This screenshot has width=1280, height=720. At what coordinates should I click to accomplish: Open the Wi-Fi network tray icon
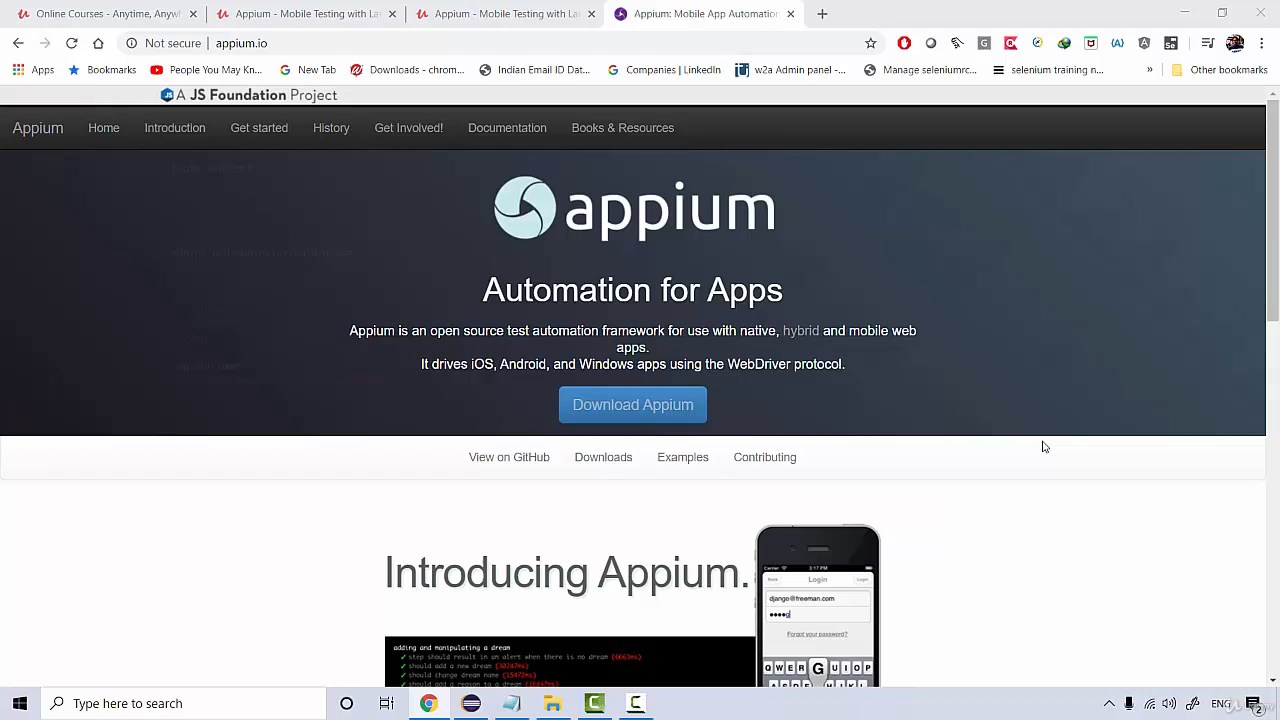[1150, 704]
